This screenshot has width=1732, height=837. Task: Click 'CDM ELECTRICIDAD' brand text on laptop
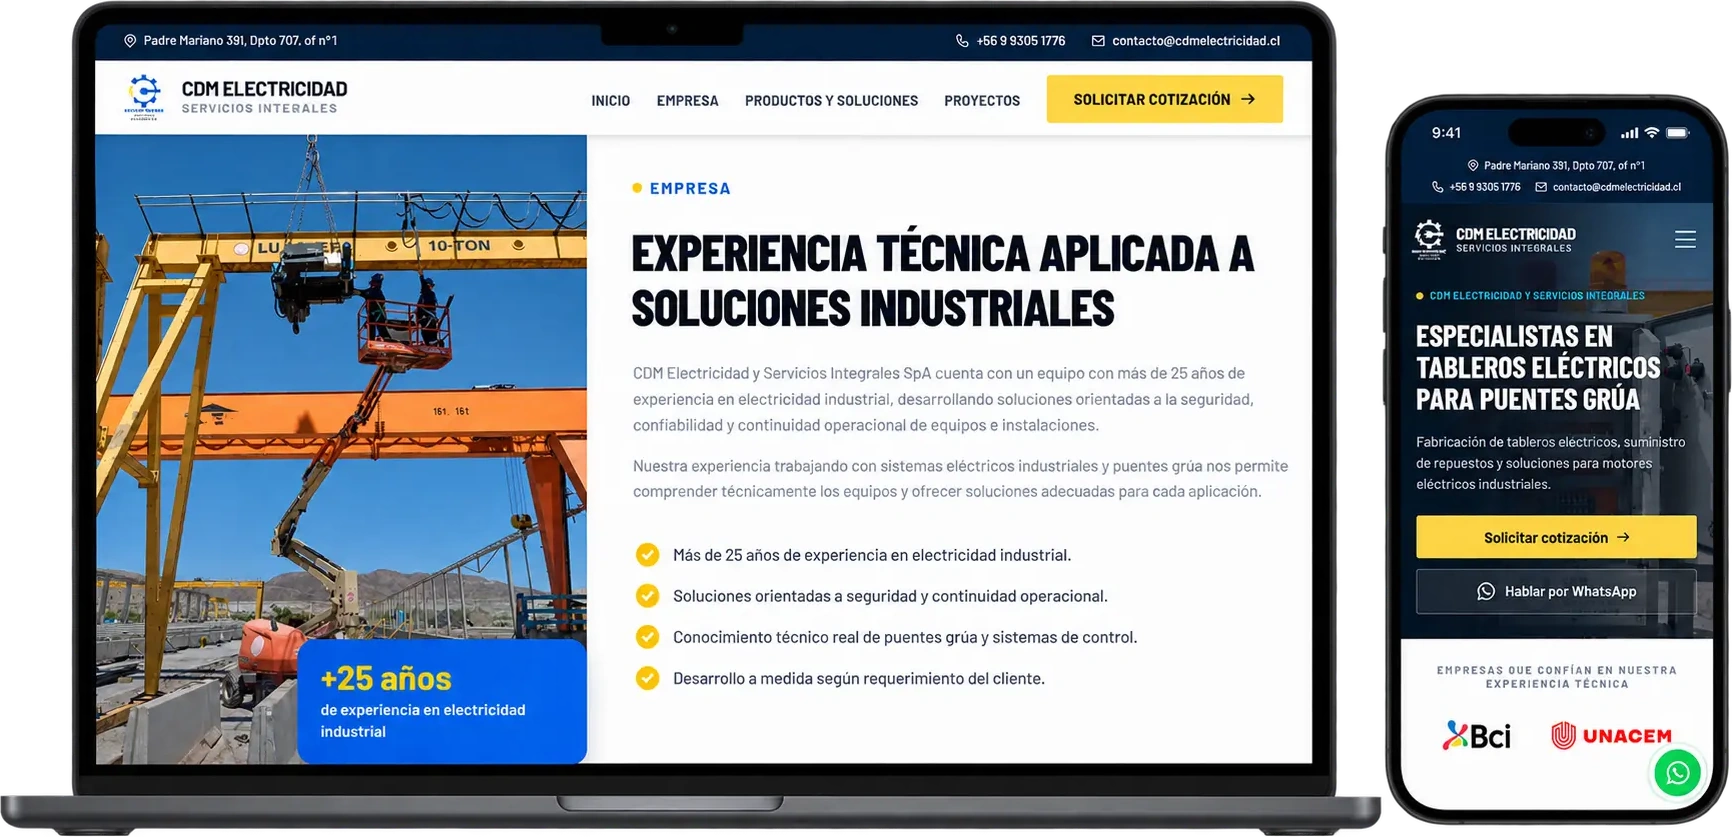tap(264, 89)
